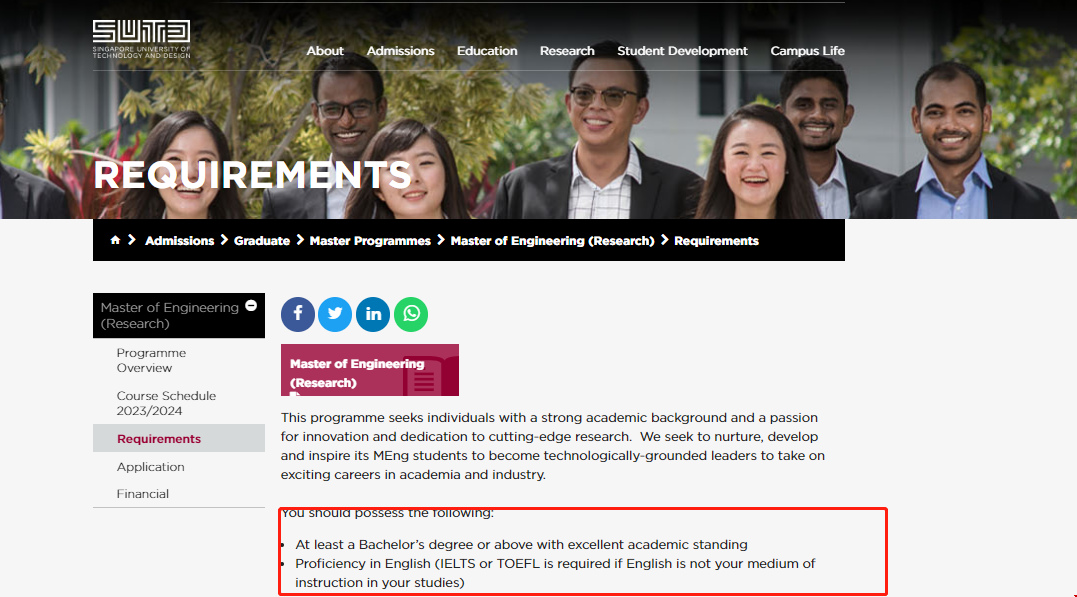Click the home icon in the breadcrumb
This screenshot has height=597, width=1077.
[114, 240]
